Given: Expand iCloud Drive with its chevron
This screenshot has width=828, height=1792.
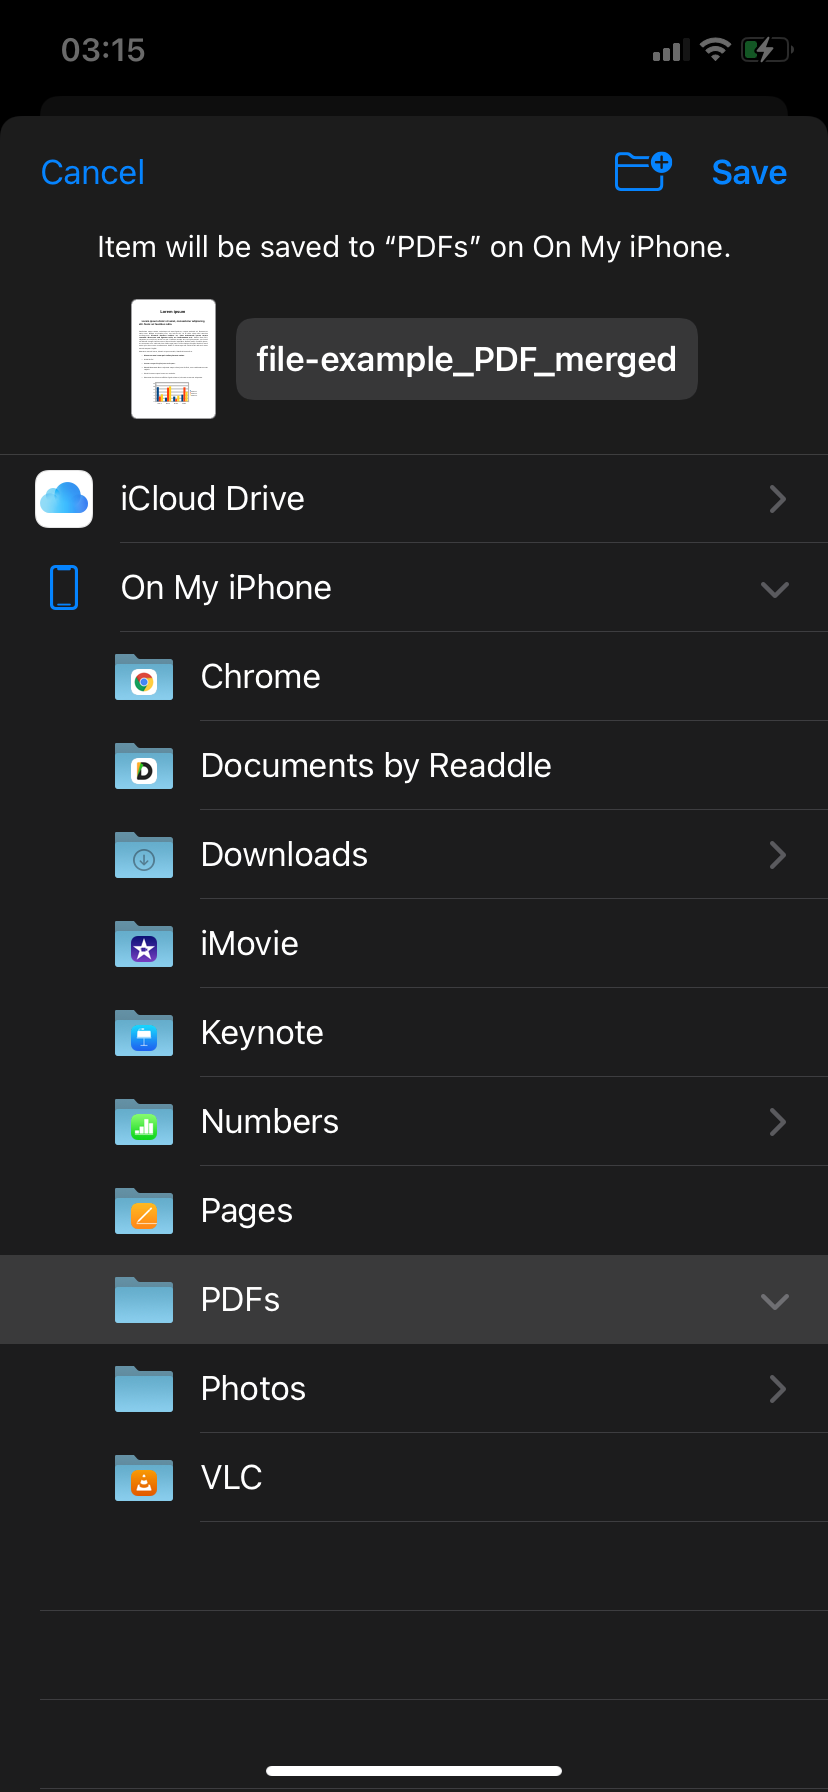Looking at the screenshot, I should [777, 499].
